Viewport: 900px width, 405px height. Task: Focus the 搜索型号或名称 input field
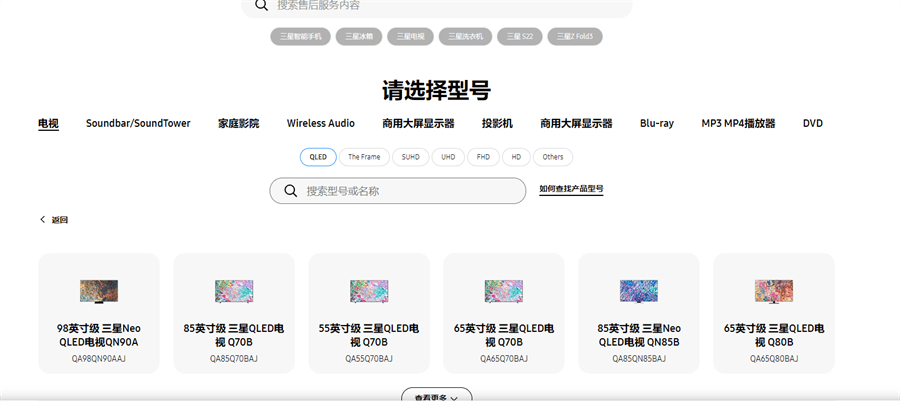[398, 191]
